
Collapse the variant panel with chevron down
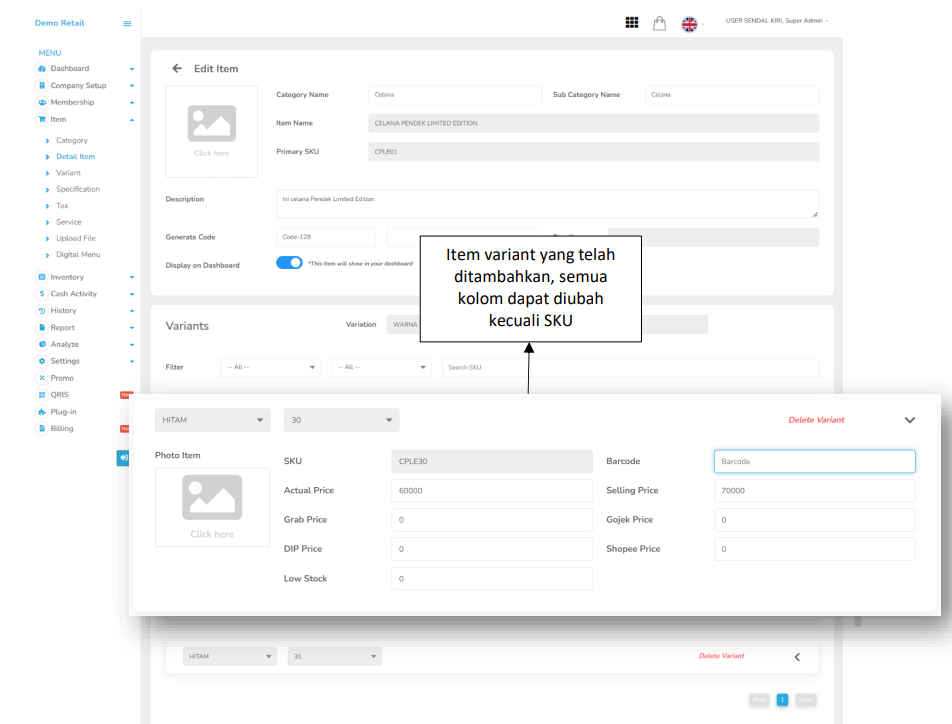point(909,420)
